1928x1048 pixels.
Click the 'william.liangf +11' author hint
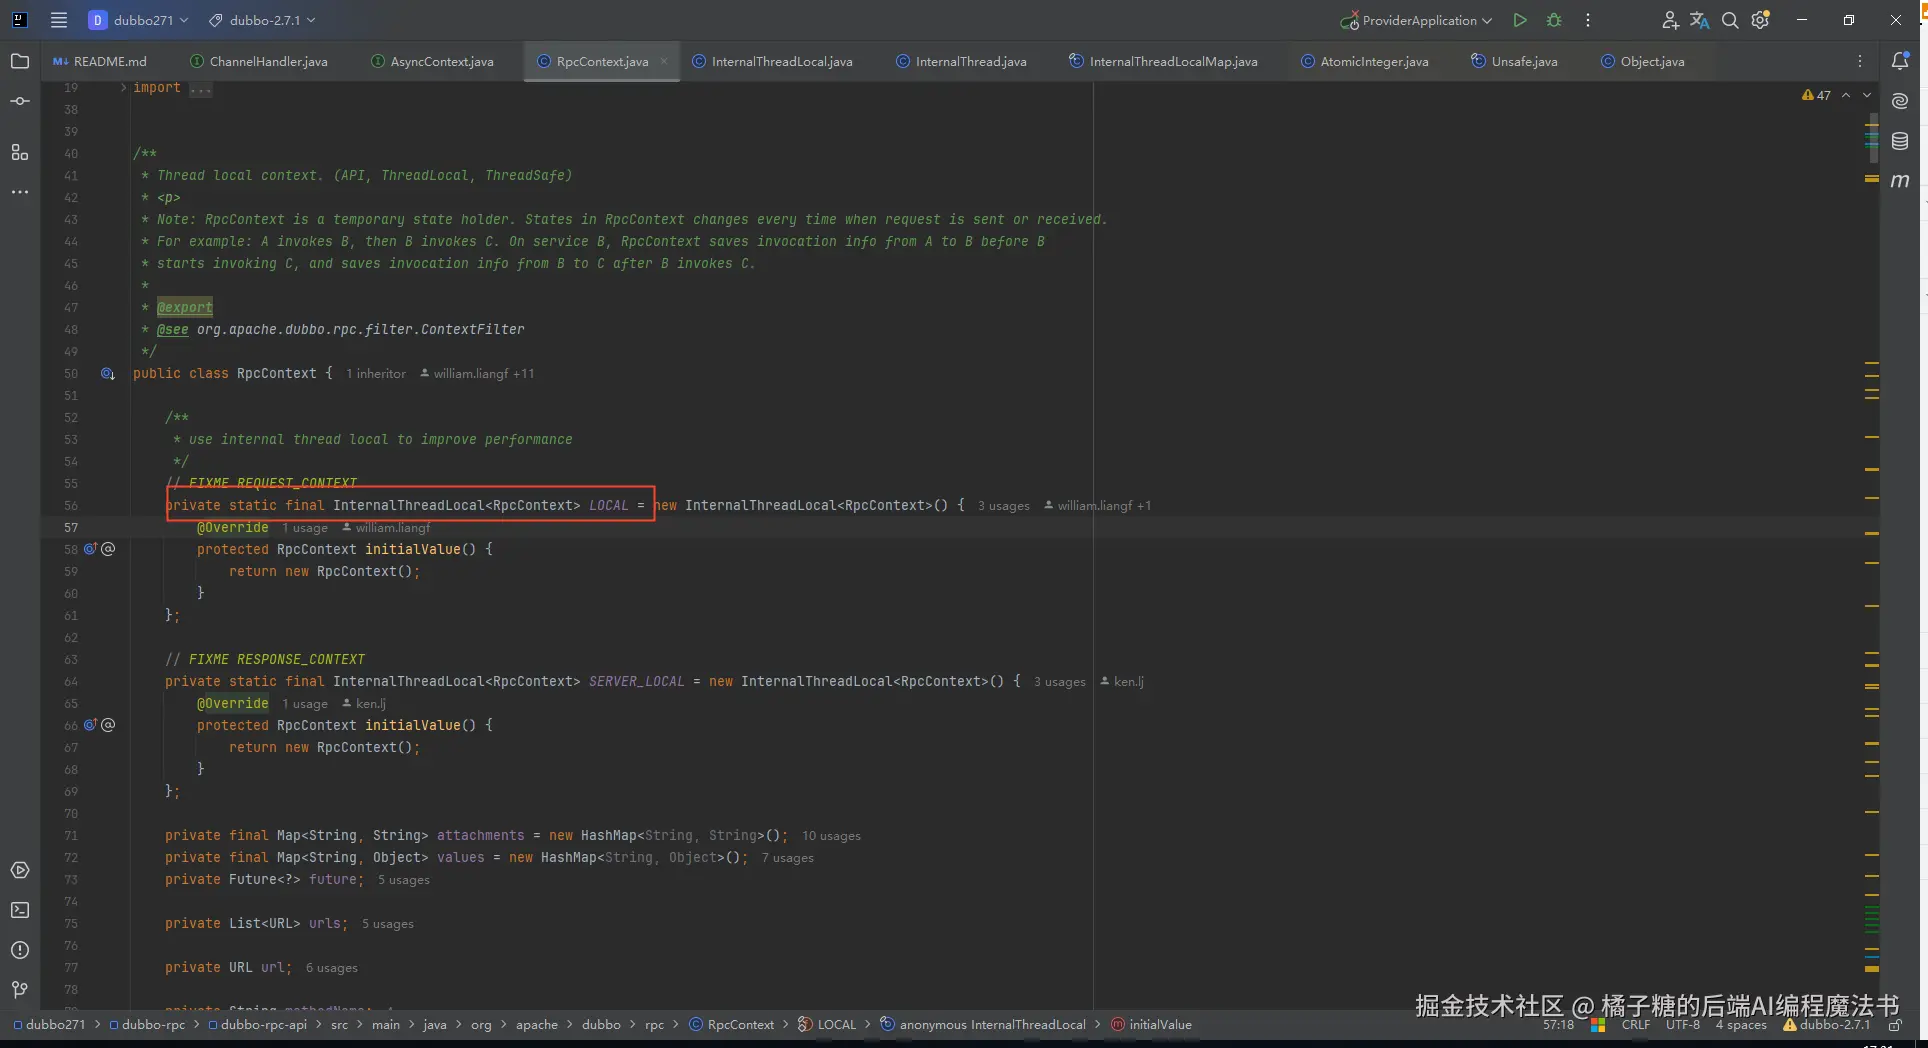tap(477, 374)
